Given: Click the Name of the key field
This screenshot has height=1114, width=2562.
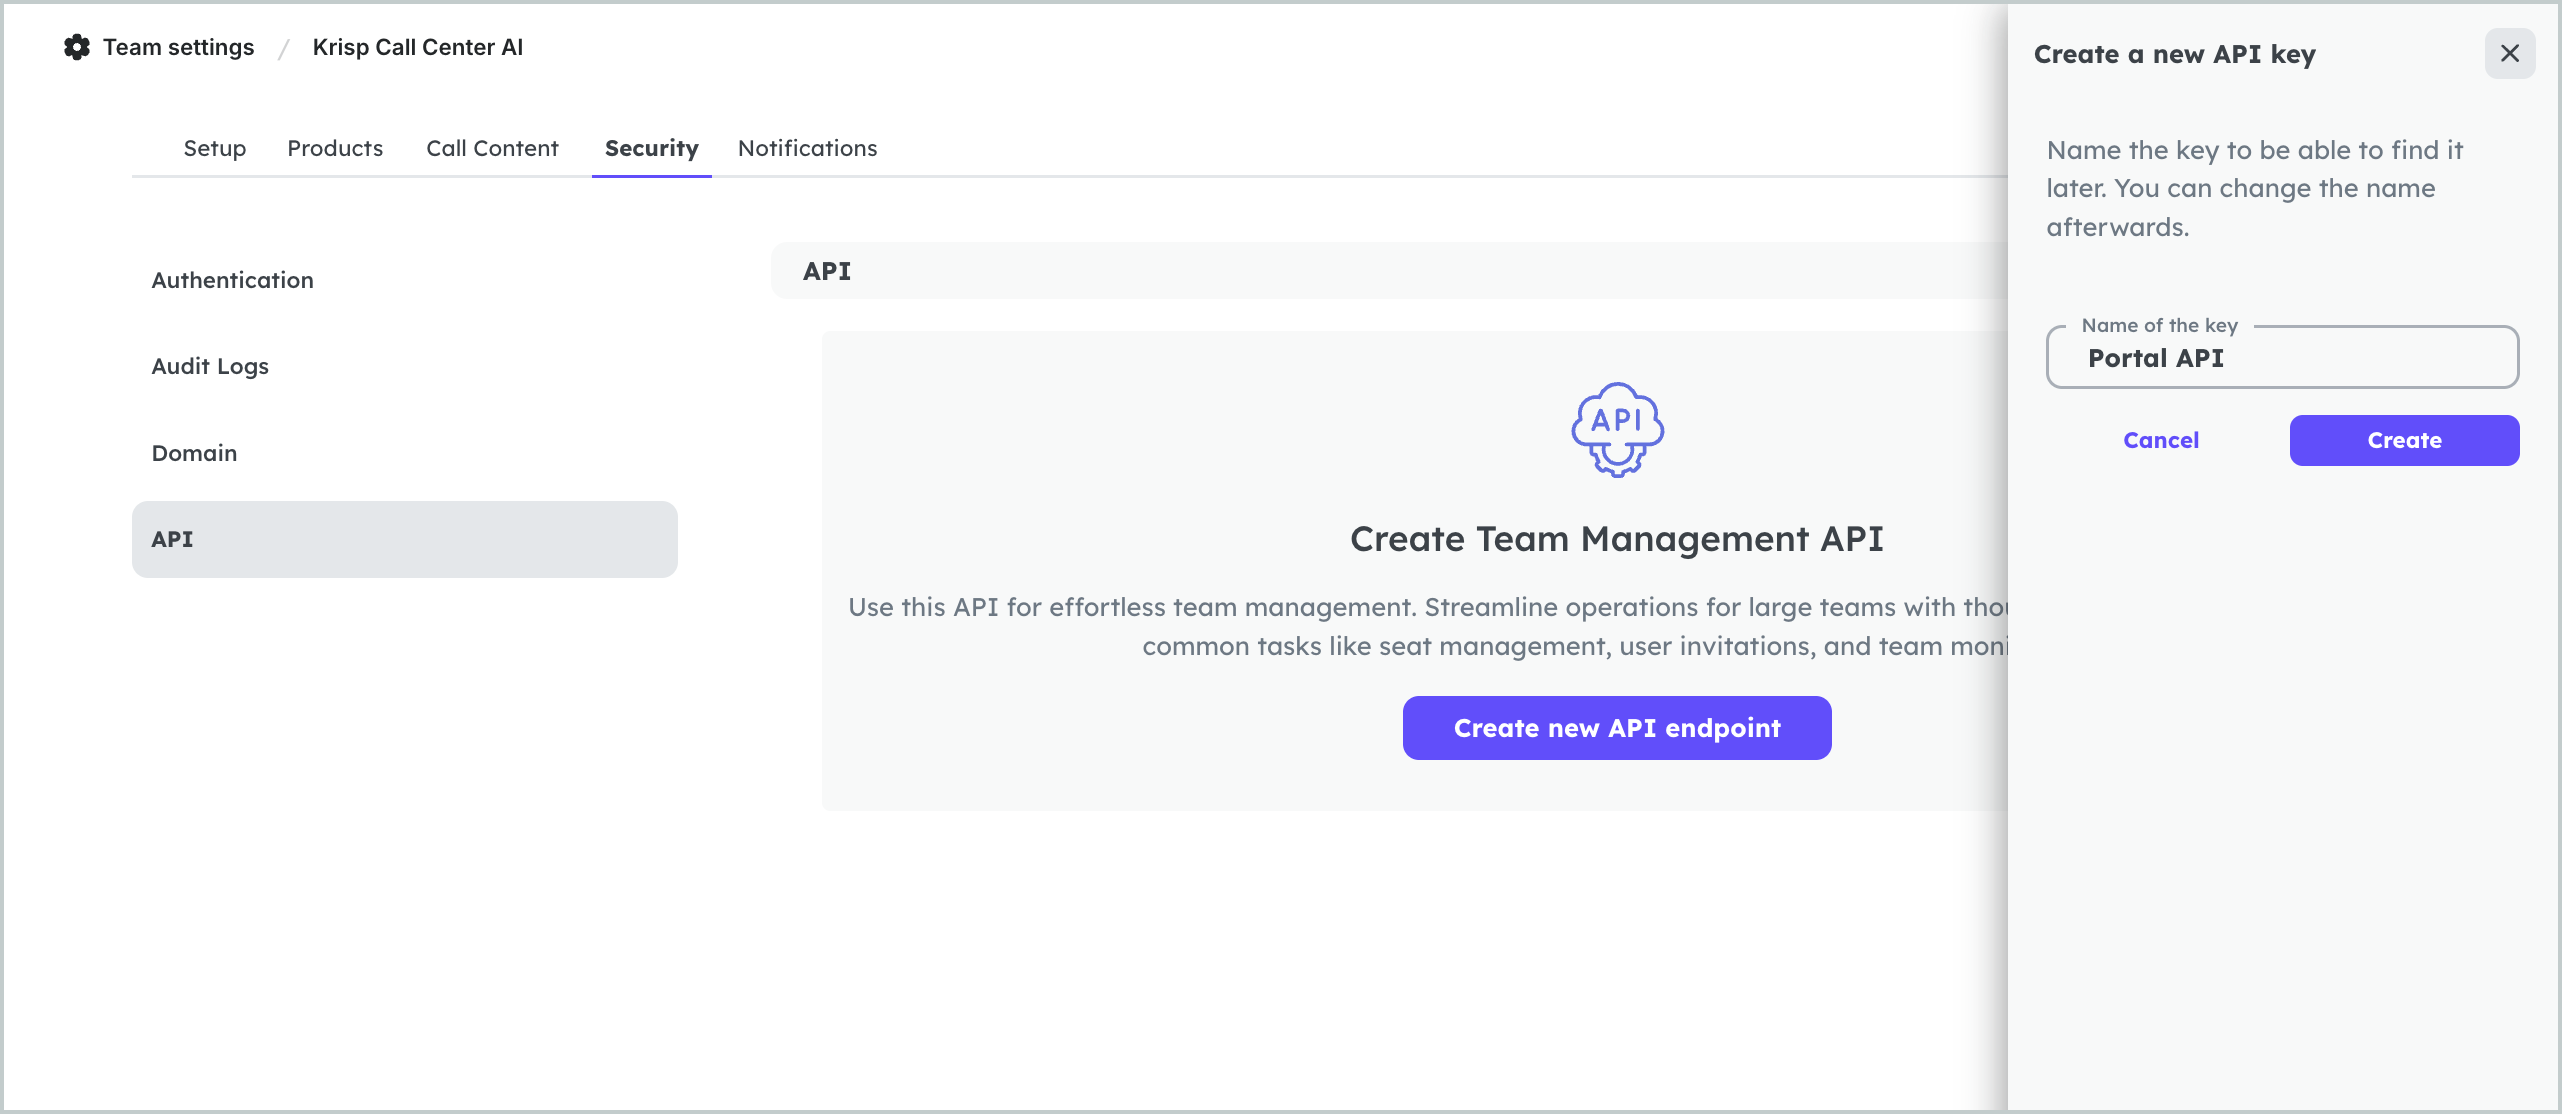Looking at the screenshot, I should tap(2281, 358).
